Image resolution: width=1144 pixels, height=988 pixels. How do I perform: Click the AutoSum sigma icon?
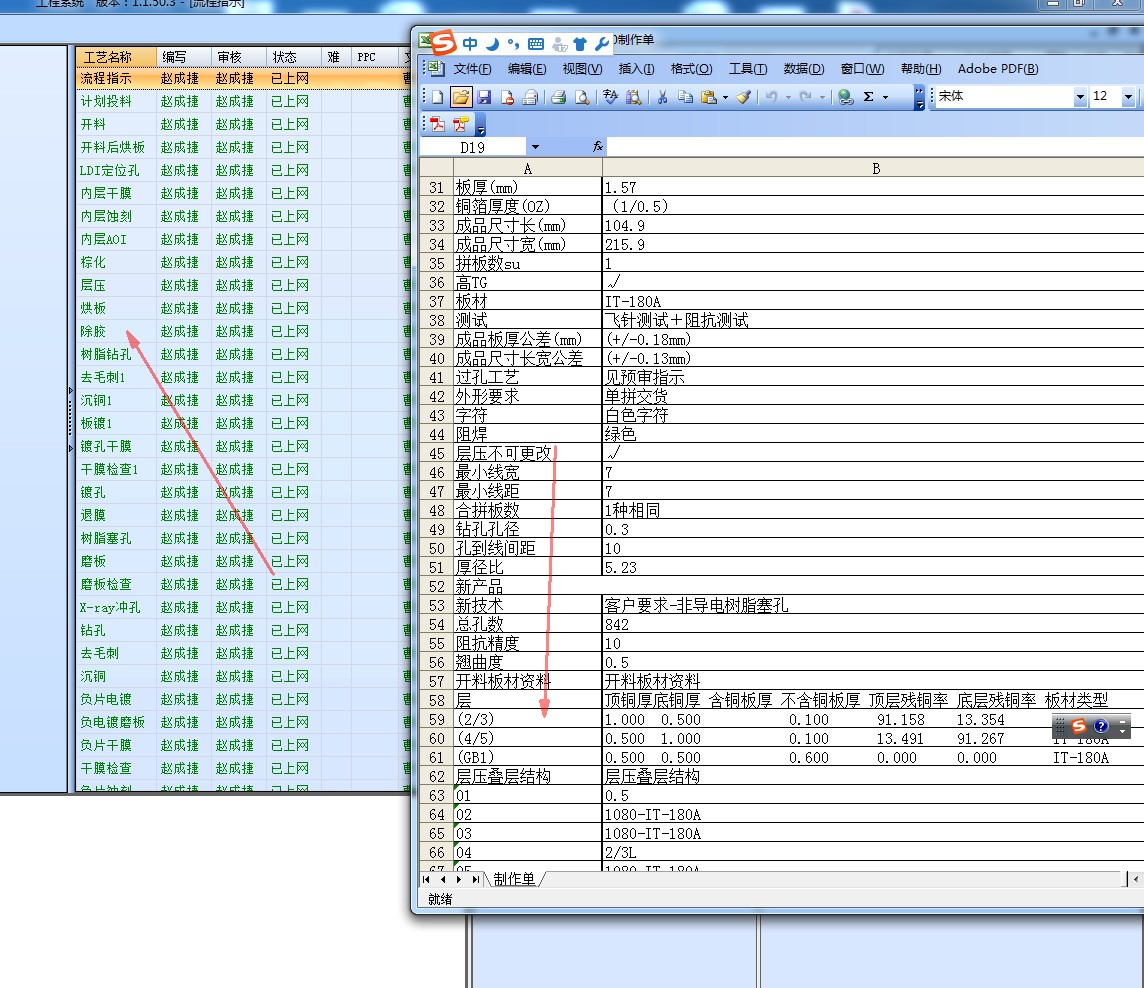point(868,96)
